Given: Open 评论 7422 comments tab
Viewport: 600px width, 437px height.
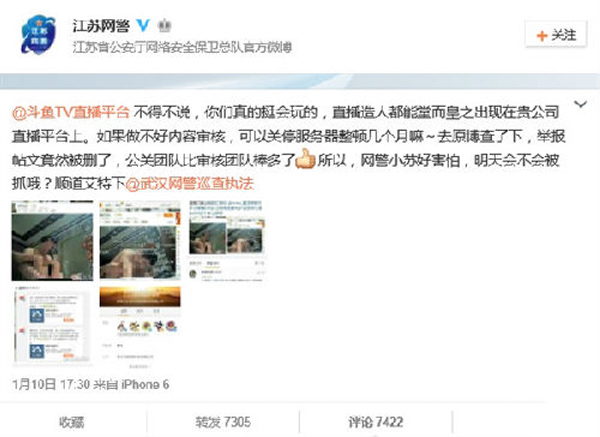Looking at the screenshot, I should (x=375, y=422).
